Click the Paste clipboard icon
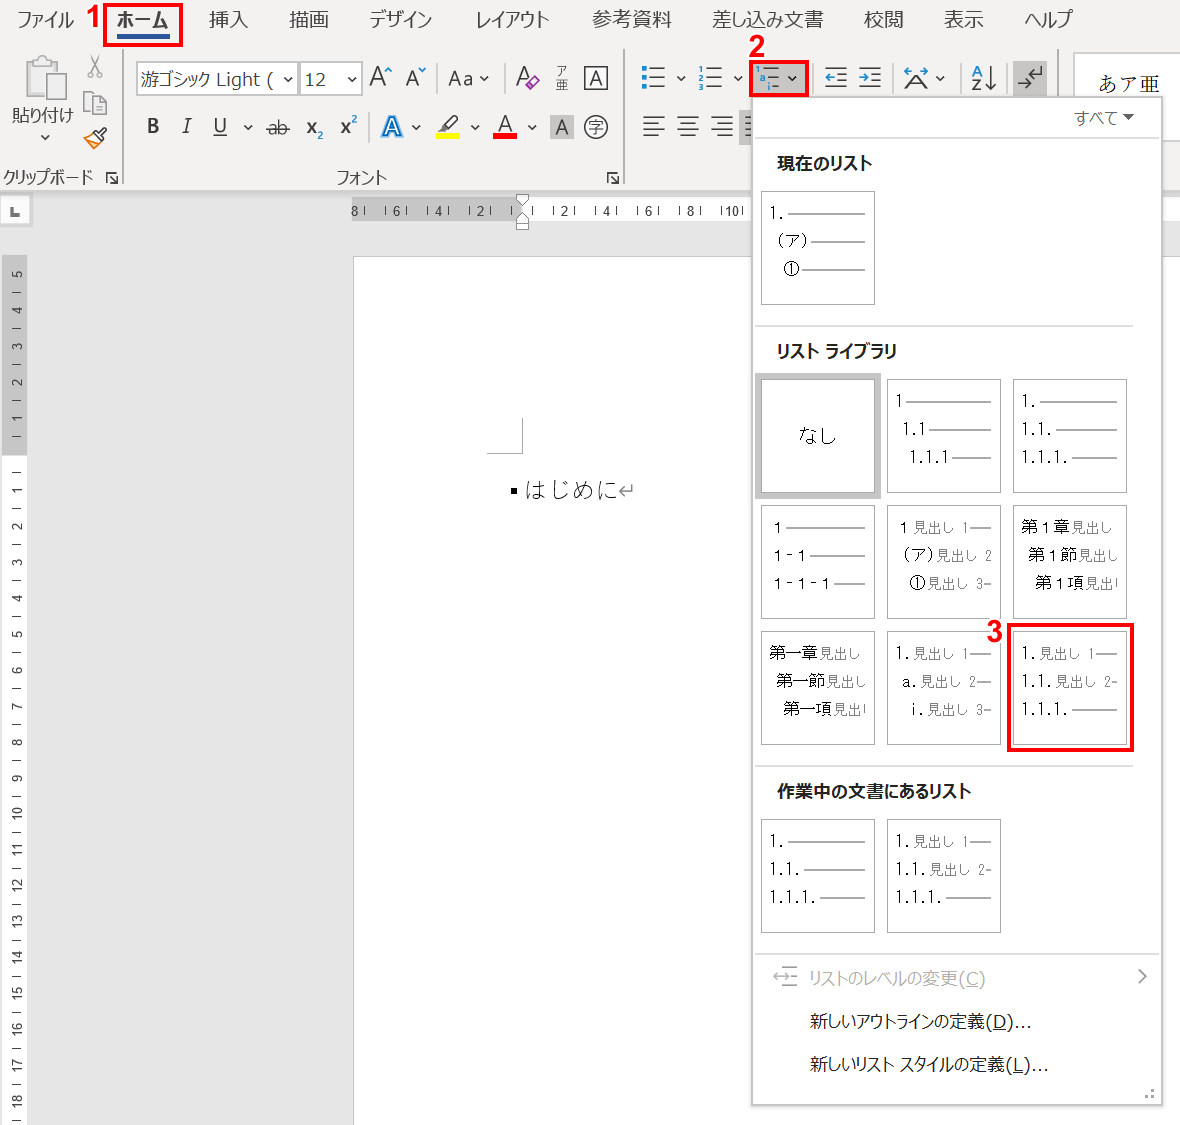Viewport: 1180px width, 1125px height. click(45, 78)
